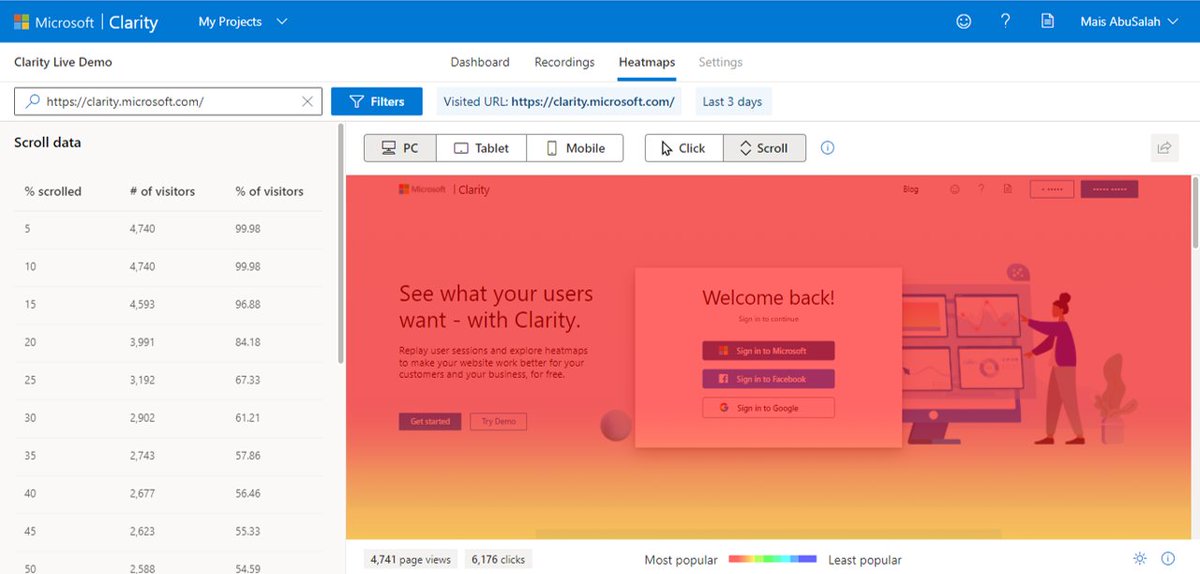Switch to Click heatmap mode
Image resolution: width=1200 pixels, height=574 pixels.
click(x=683, y=148)
